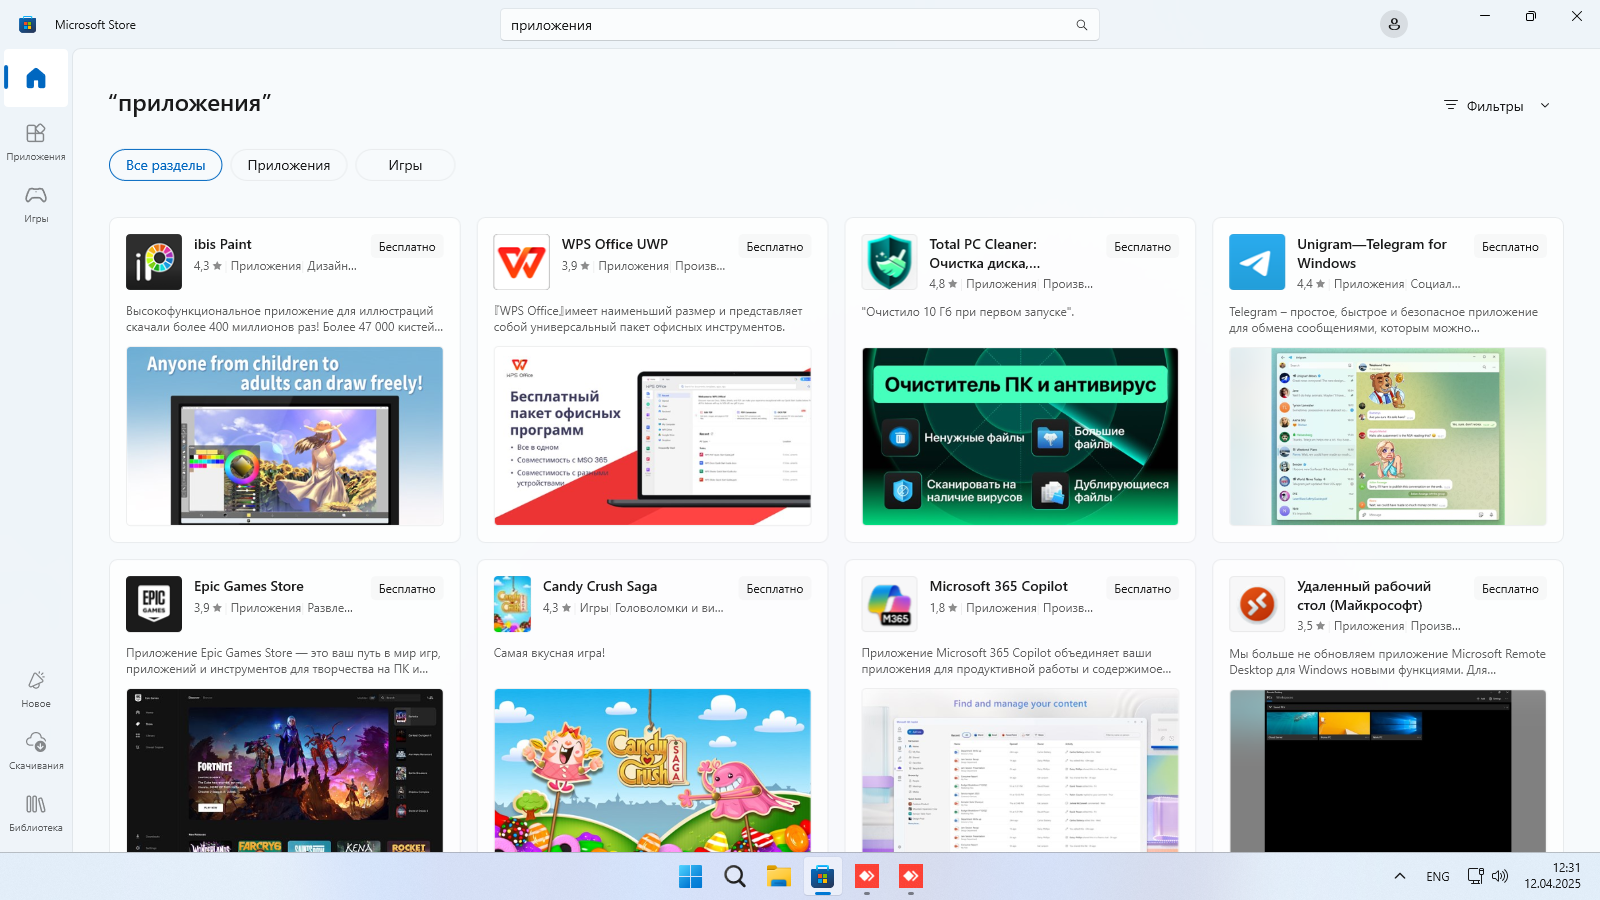Open the clock and date panel
Image resolution: width=1600 pixels, height=900 pixels.
tap(1553, 876)
